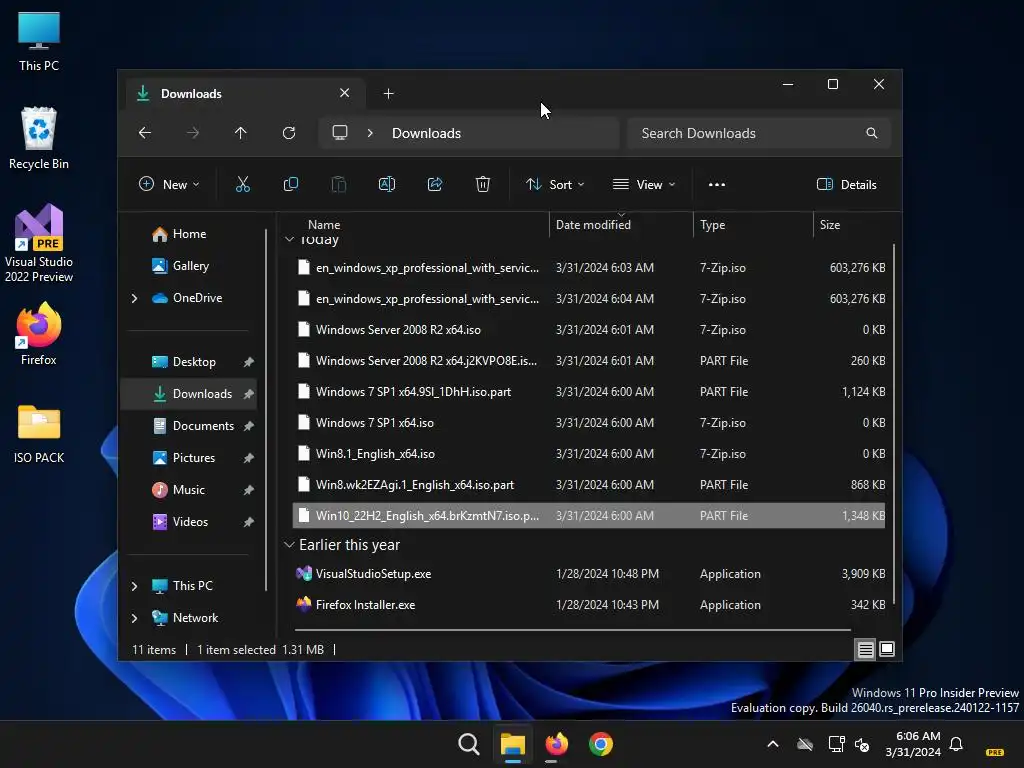Click breadcrumb chevron before Downloads

coord(370,133)
